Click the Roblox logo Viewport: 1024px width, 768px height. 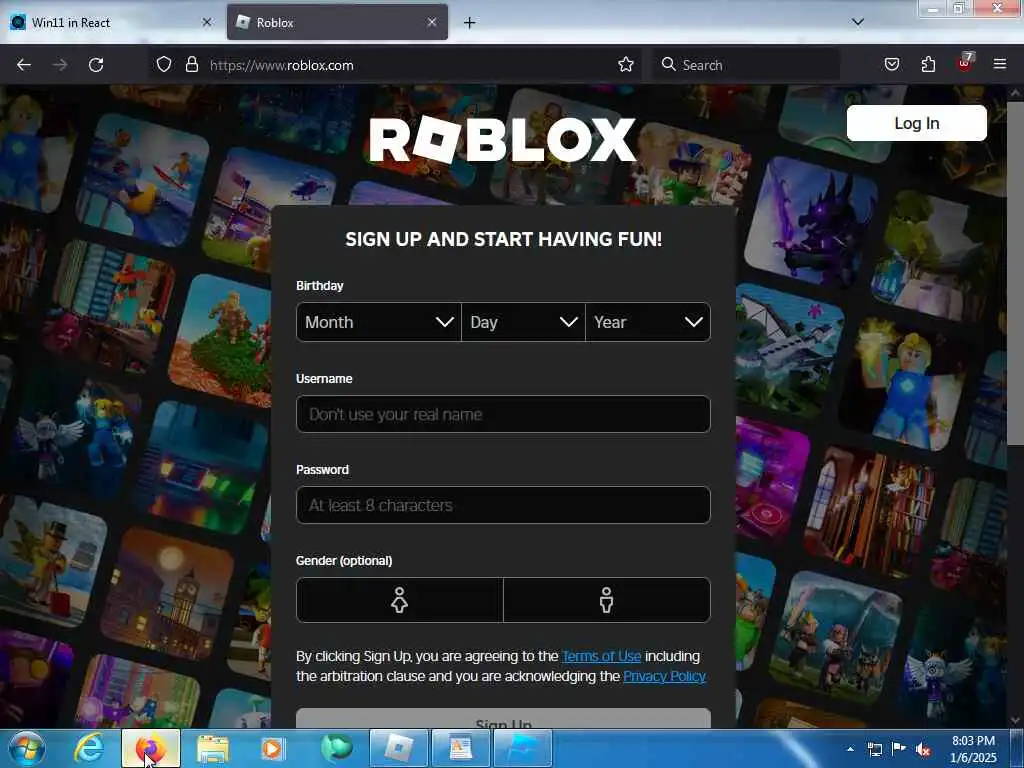pos(502,140)
